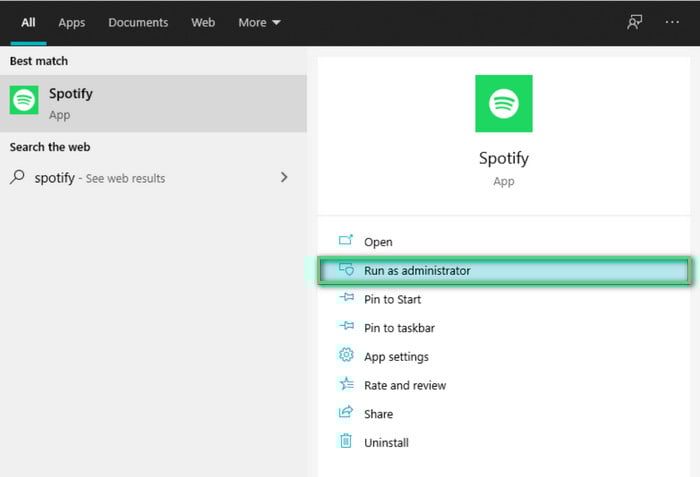Click the Spotify icon in best match

coord(24,100)
